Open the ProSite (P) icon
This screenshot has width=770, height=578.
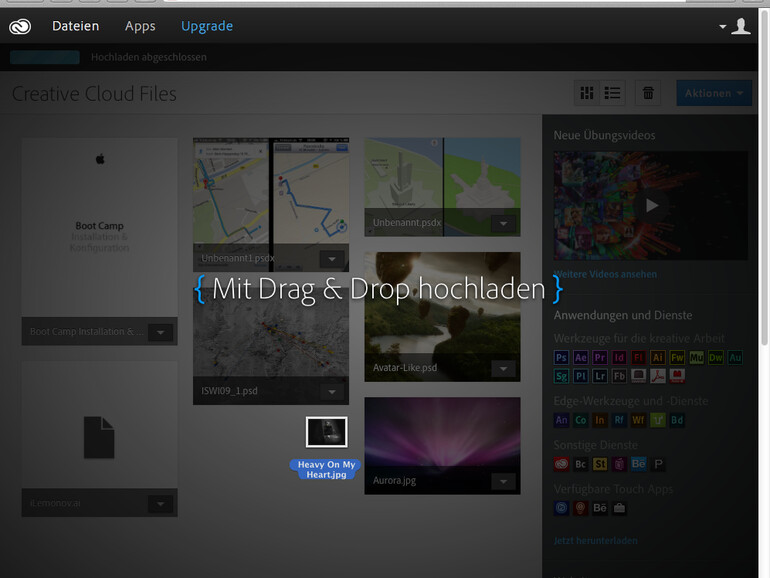click(658, 464)
